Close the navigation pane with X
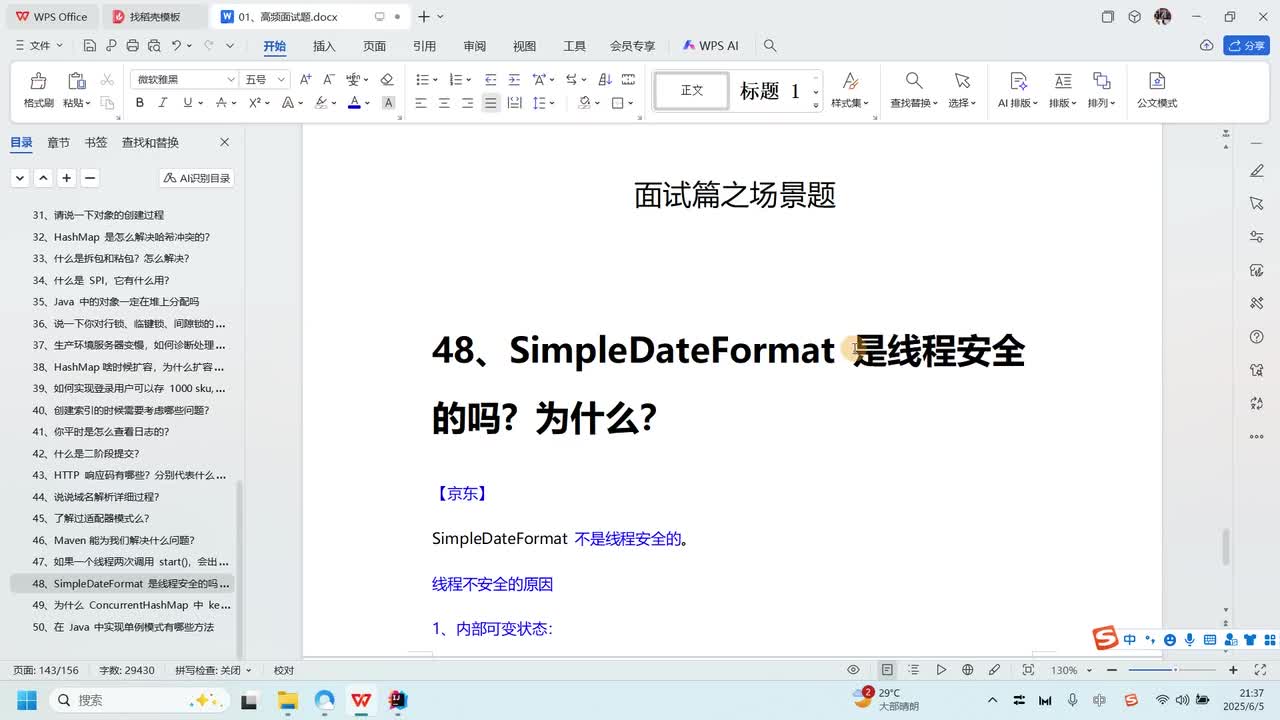Image resolution: width=1280 pixels, height=720 pixels. point(224,143)
